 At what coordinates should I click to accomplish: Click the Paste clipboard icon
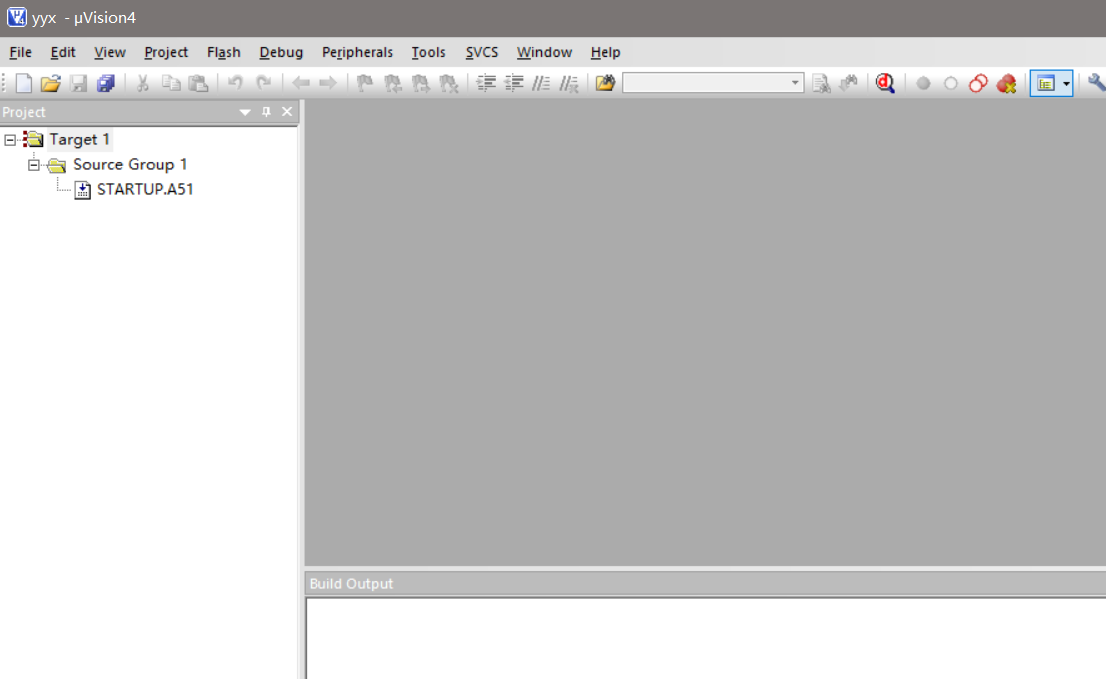coord(198,83)
